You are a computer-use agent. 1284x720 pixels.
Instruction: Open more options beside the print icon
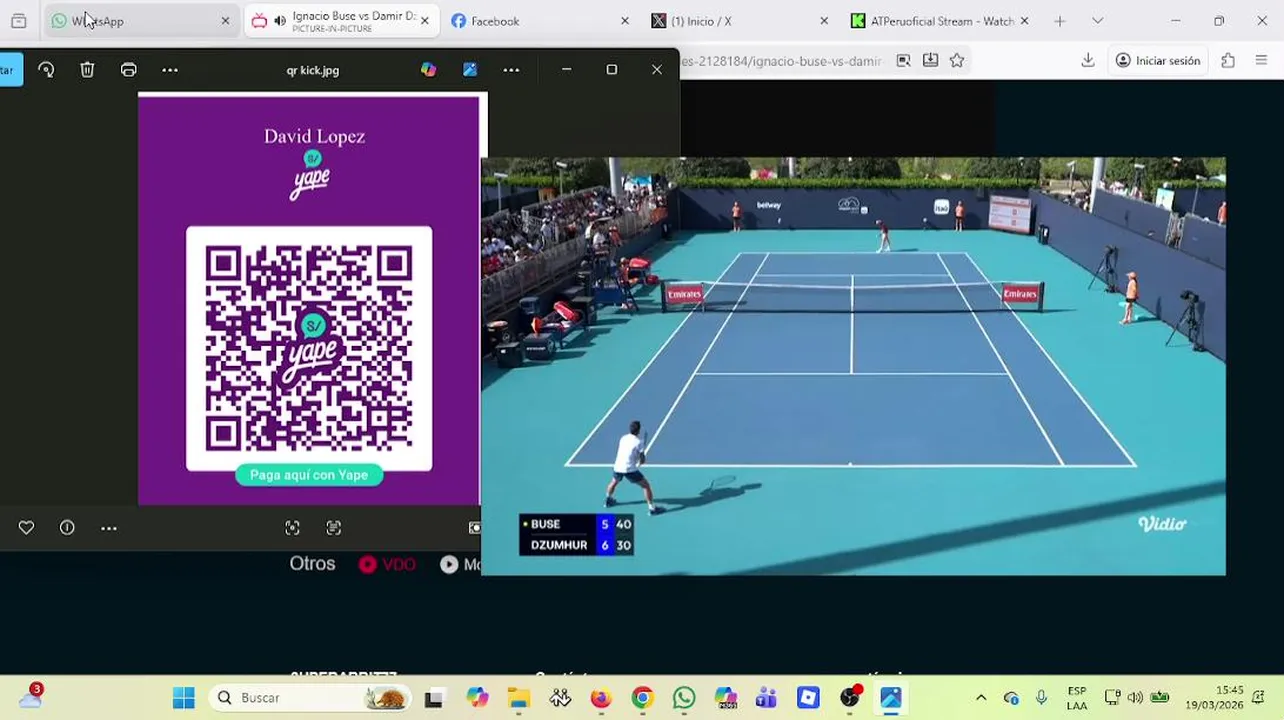(170, 70)
